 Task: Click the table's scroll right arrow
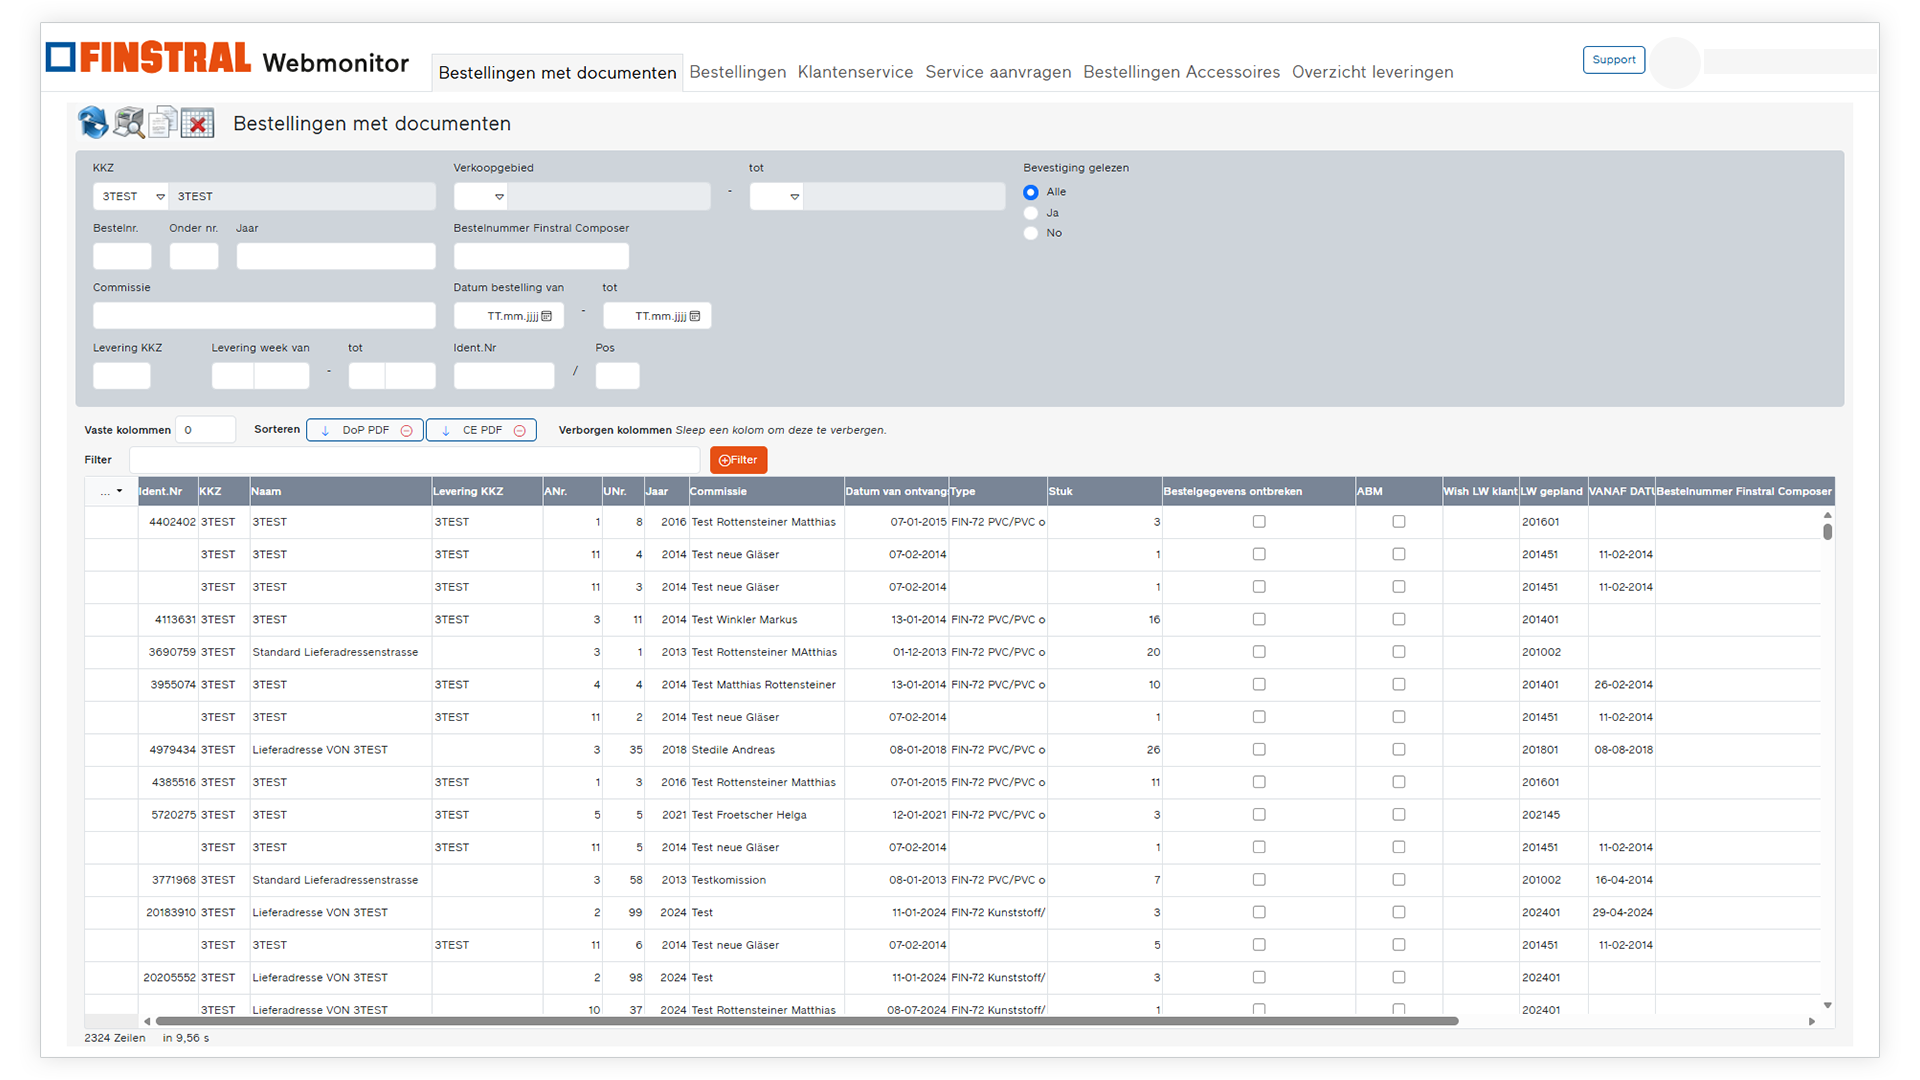pos(1812,1021)
